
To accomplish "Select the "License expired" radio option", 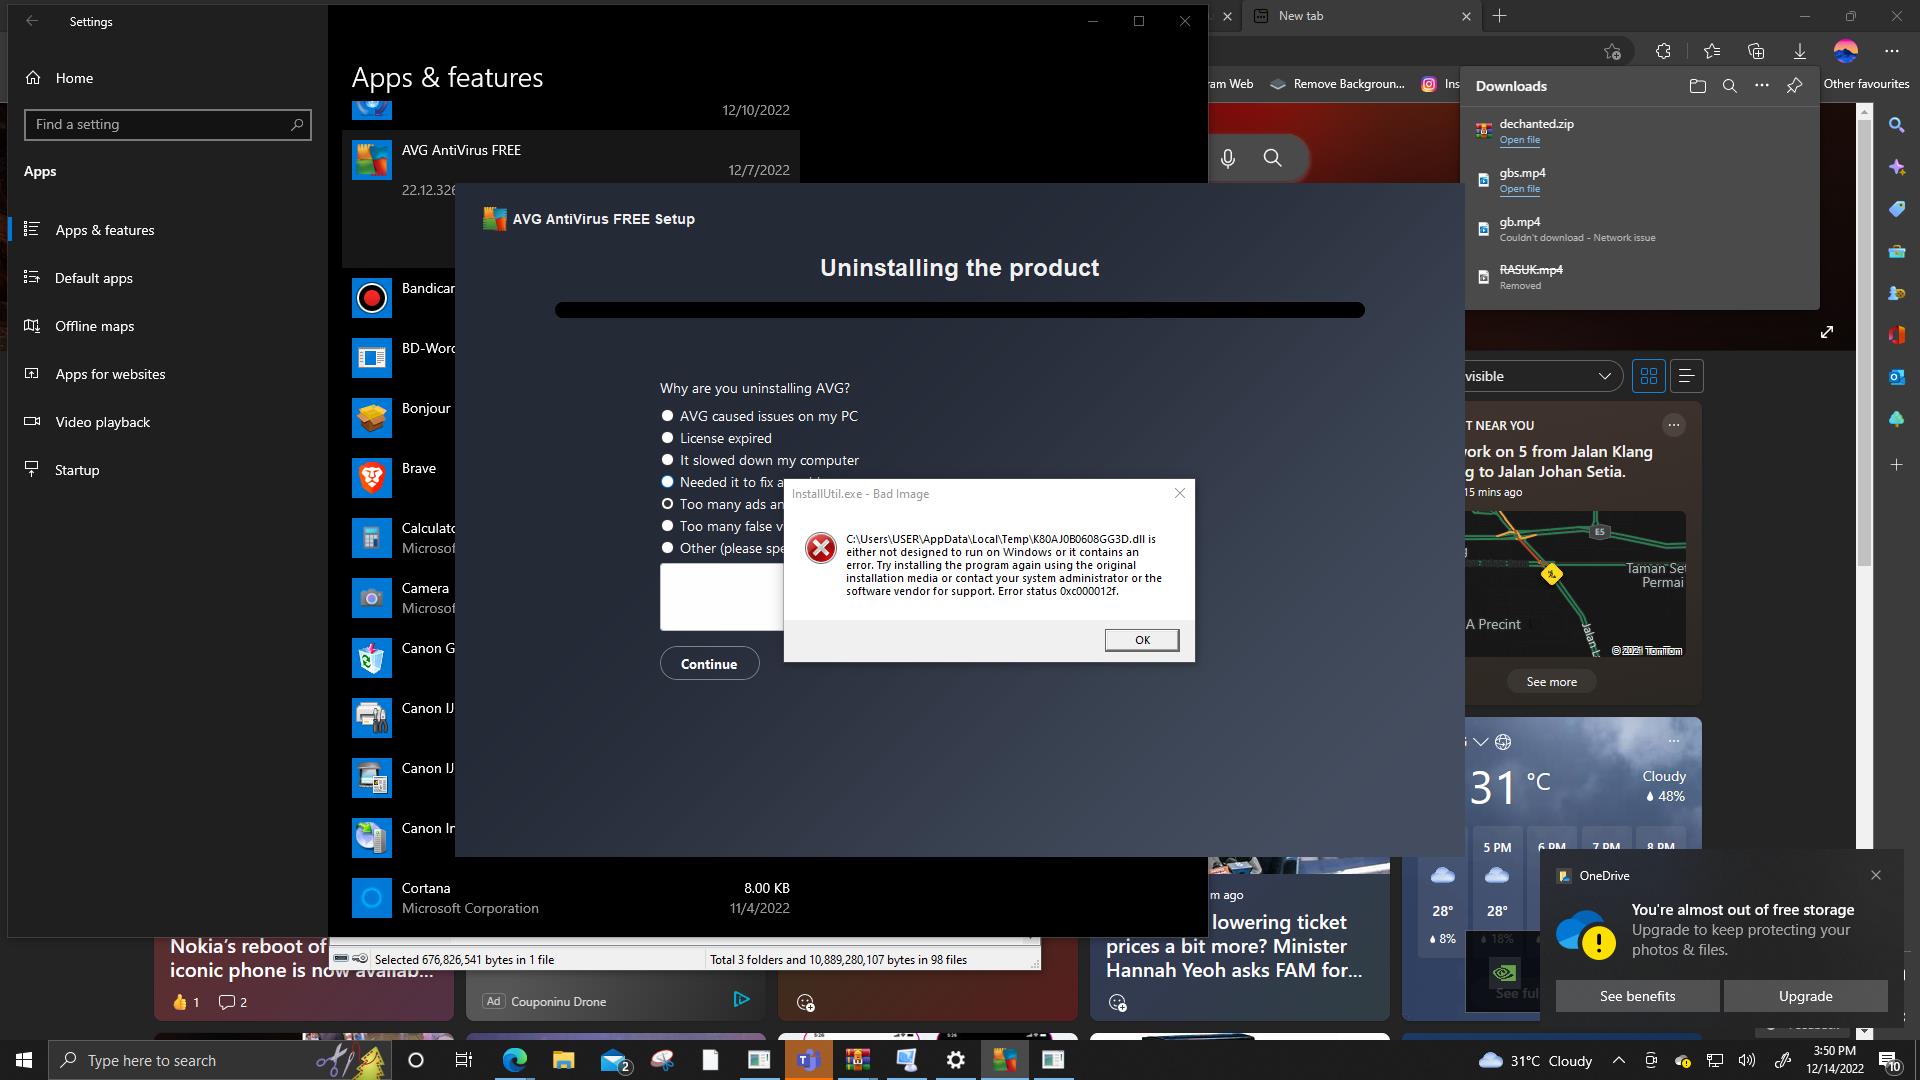I will (x=667, y=438).
